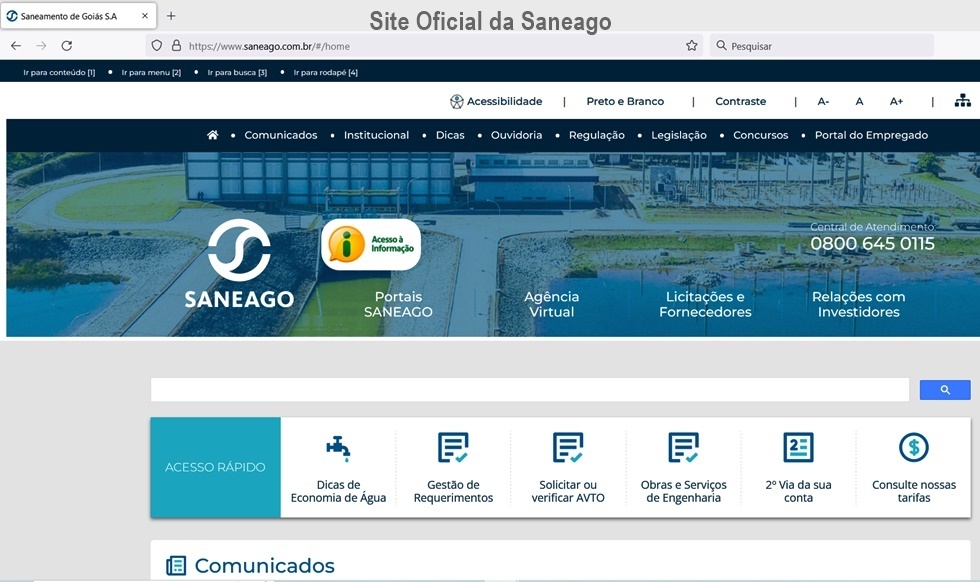Click Ir para conteúdo [1] link
980x582 pixels.
pyautogui.click(x=59, y=73)
